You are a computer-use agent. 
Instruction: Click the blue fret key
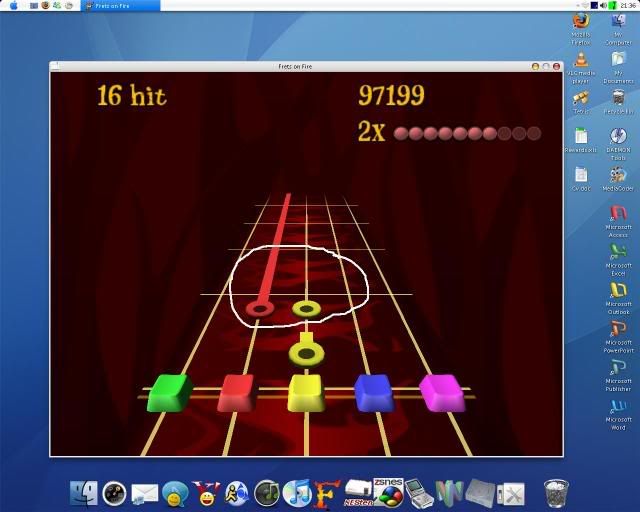click(x=374, y=393)
